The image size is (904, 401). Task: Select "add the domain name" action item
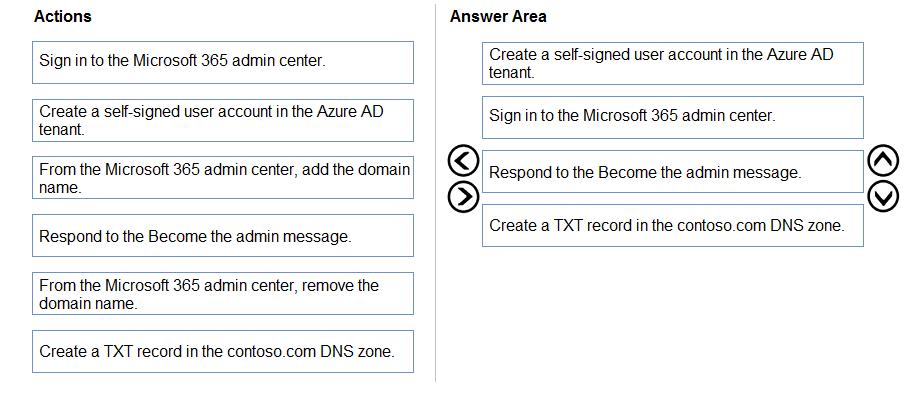click(x=222, y=178)
